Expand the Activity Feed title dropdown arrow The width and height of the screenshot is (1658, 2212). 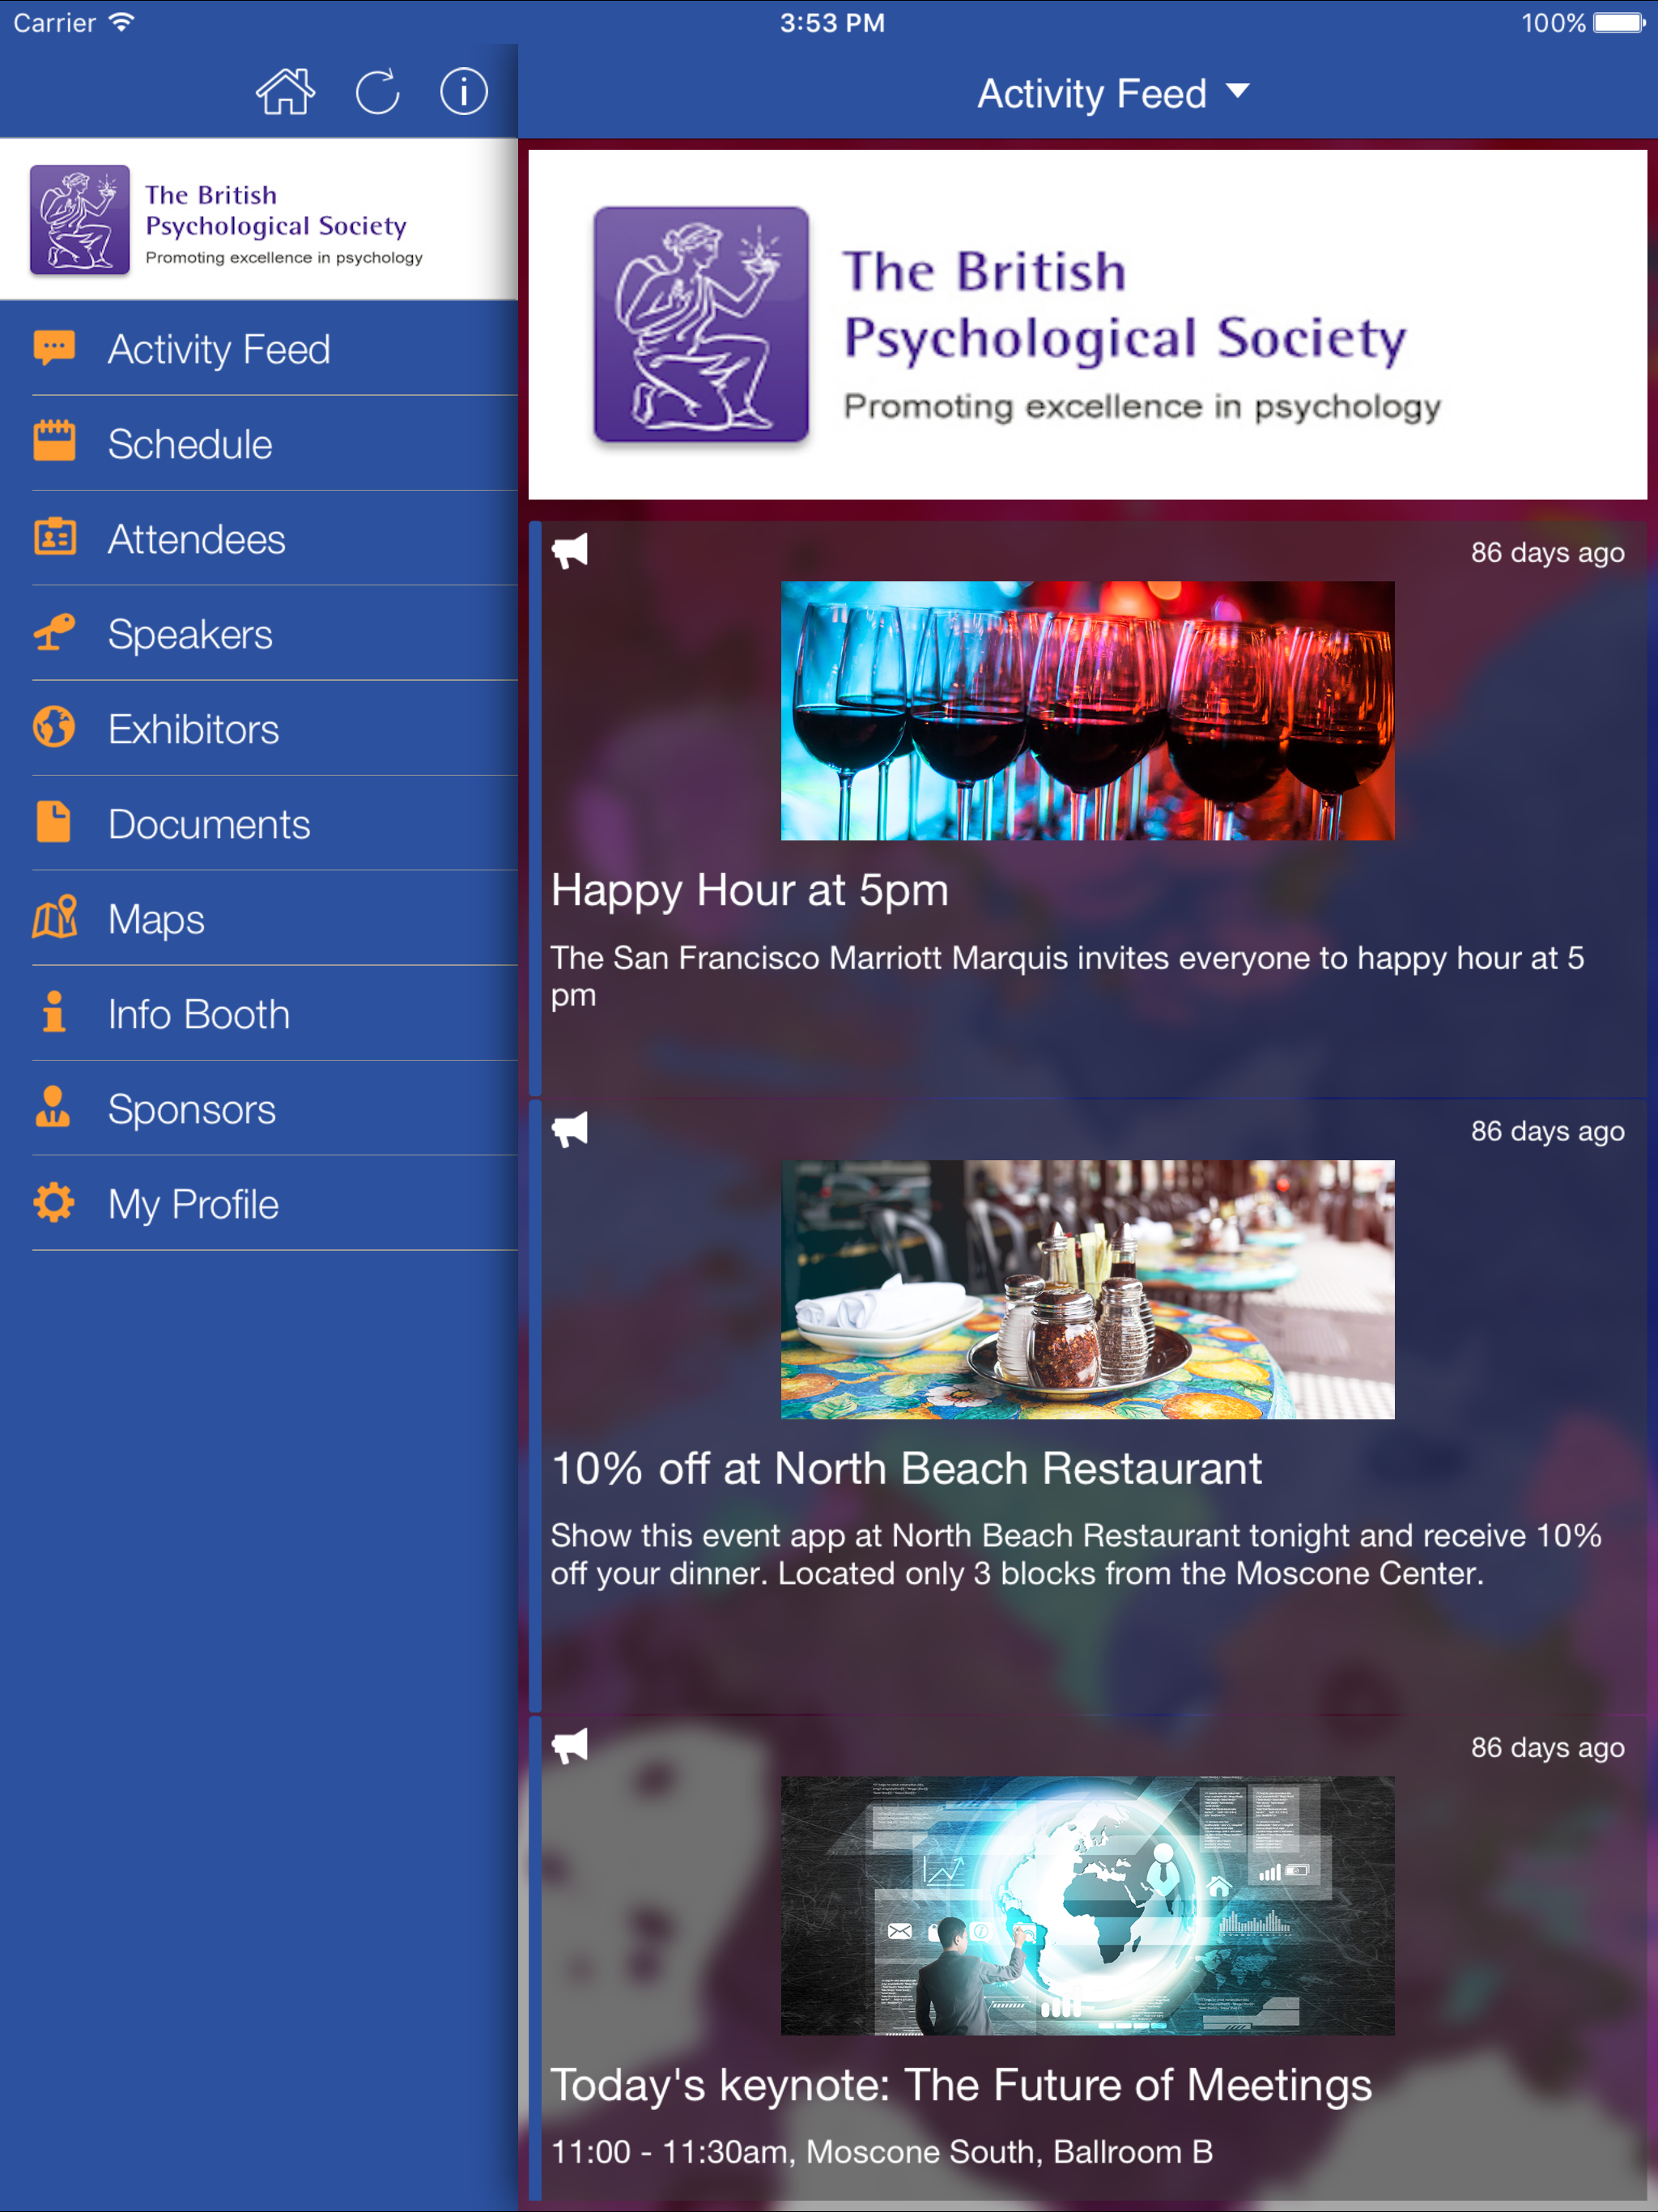coord(1238,92)
